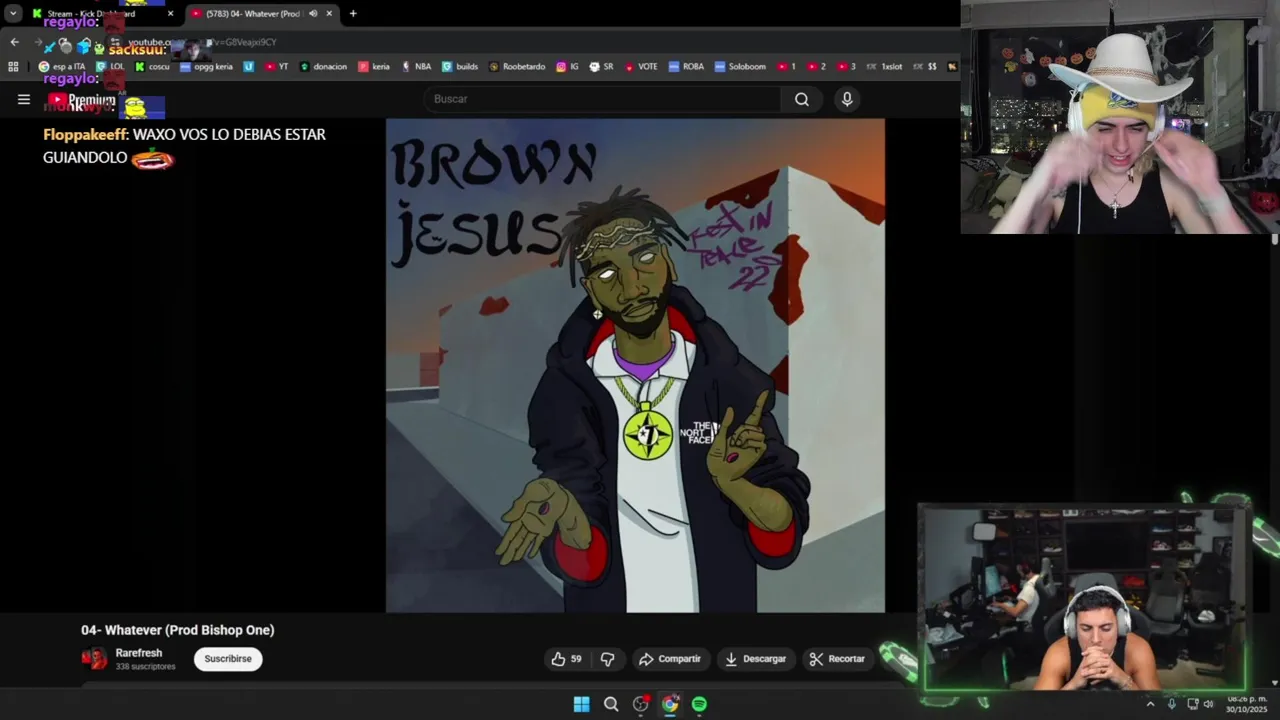Dislike the video with thumbs-down button
1280x720 pixels.
[x=607, y=659]
